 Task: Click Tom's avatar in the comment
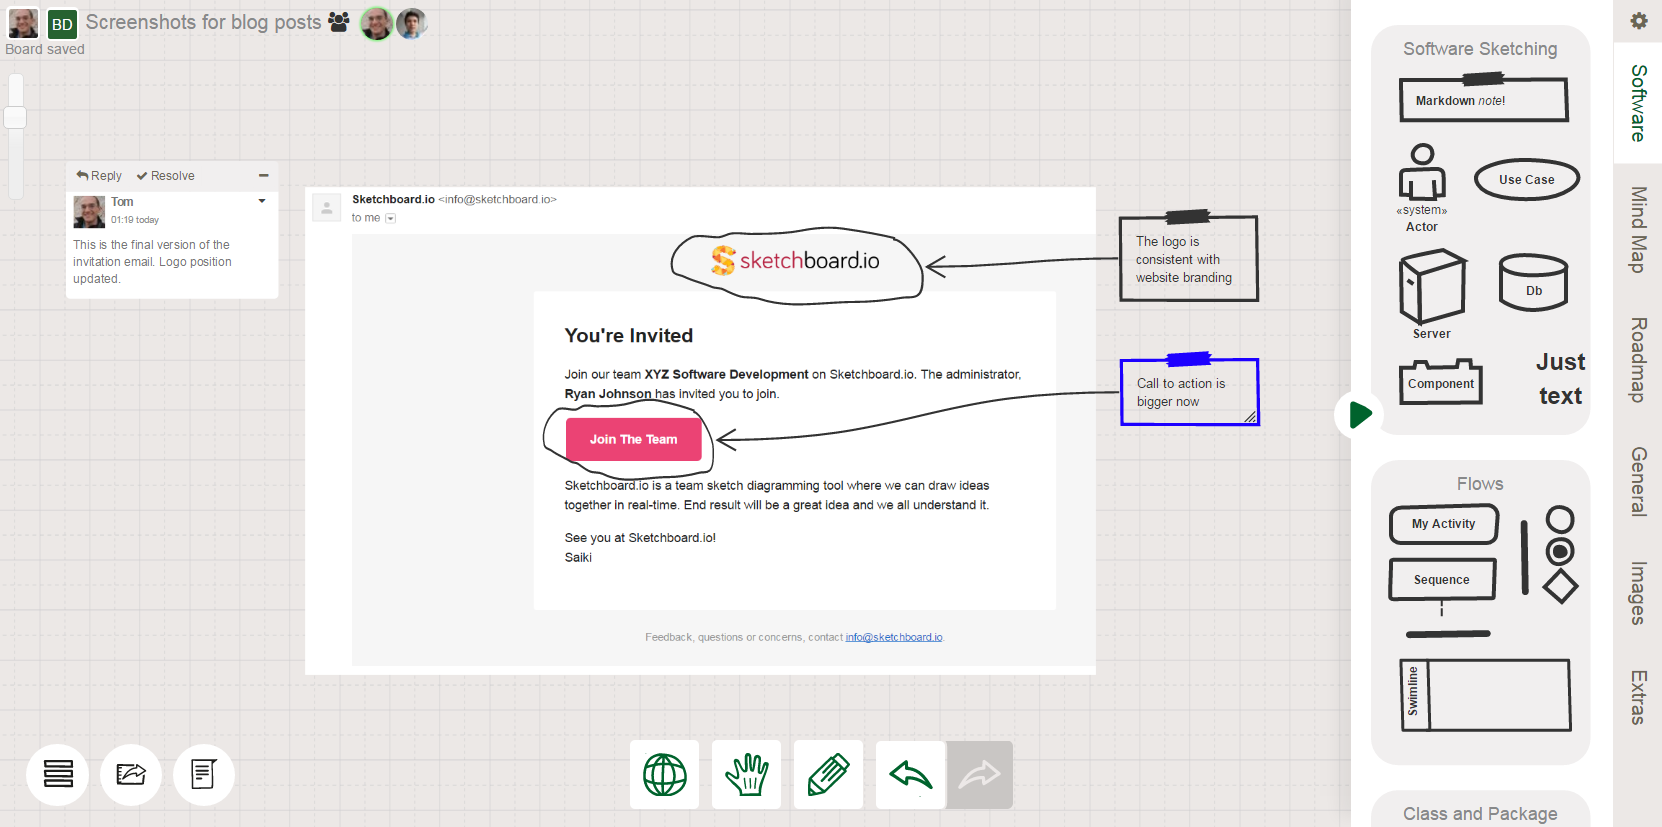(x=89, y=211)
